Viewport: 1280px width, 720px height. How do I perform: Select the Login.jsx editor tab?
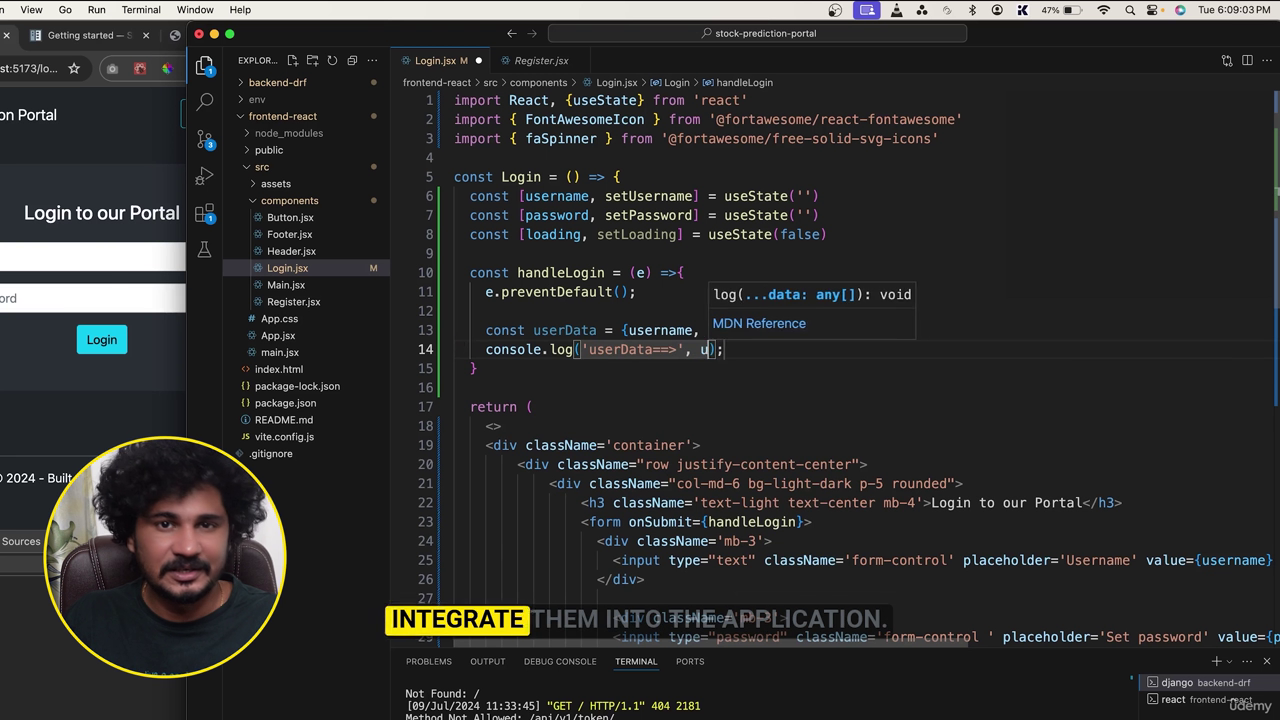(440, 61)
